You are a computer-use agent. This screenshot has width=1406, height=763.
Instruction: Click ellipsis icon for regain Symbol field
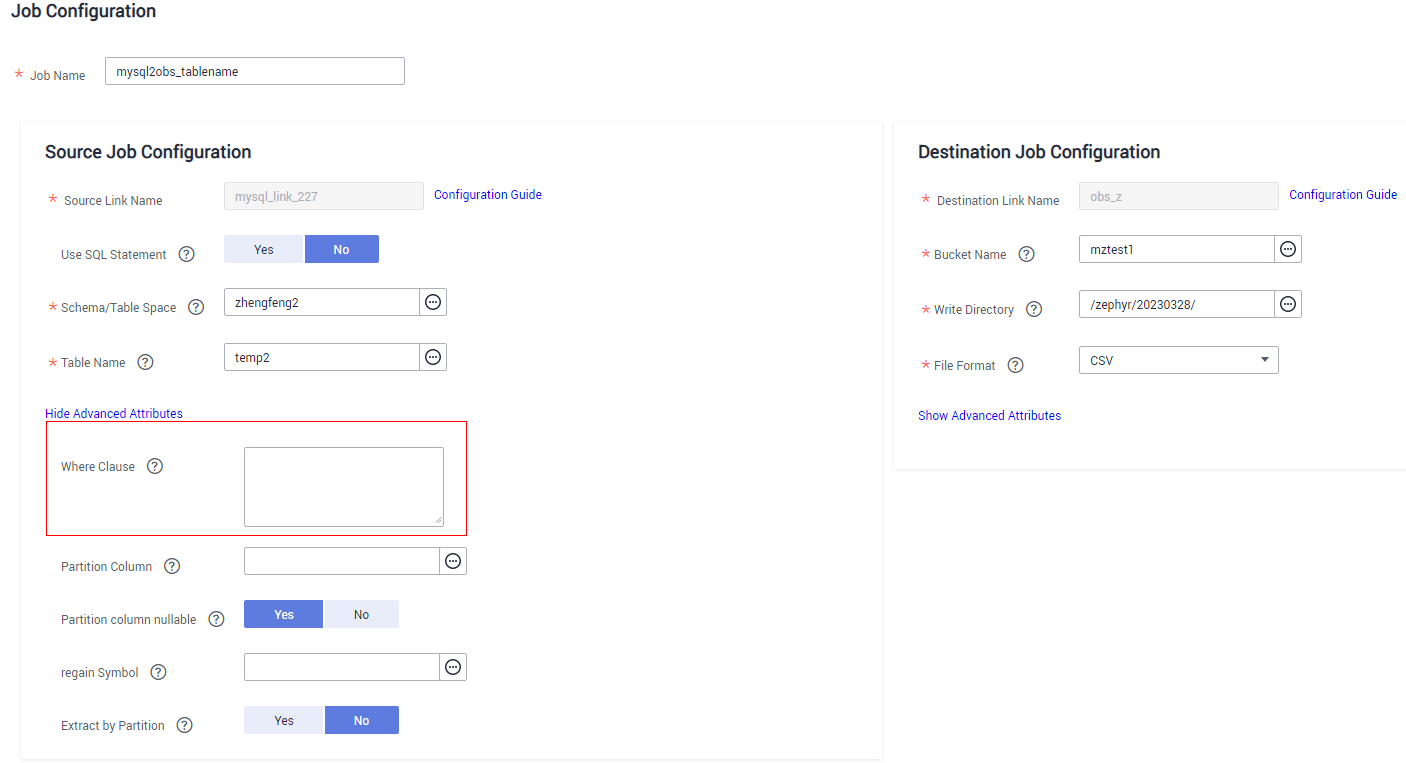click(453, 667)
